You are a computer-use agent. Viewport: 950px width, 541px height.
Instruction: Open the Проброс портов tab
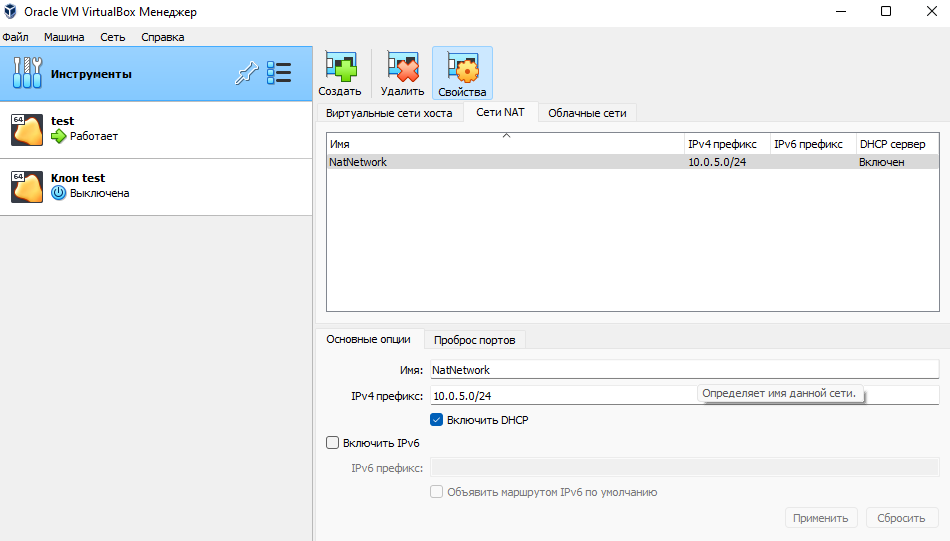(x=474, y=340)
